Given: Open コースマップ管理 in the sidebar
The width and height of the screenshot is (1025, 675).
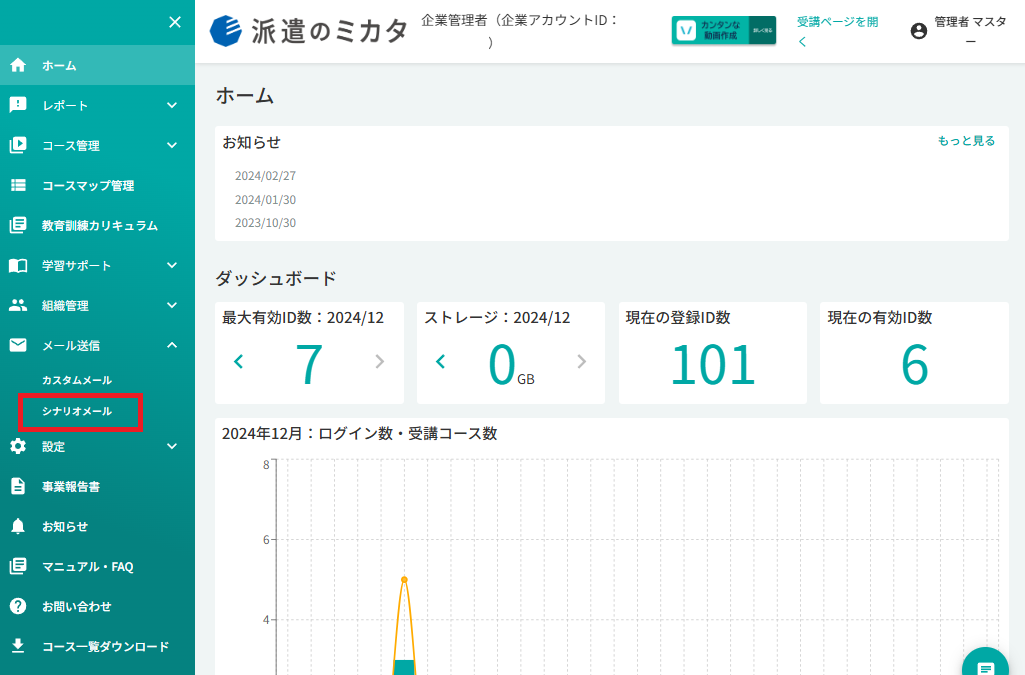Looking at the screenshot, I should click(97, 186).
